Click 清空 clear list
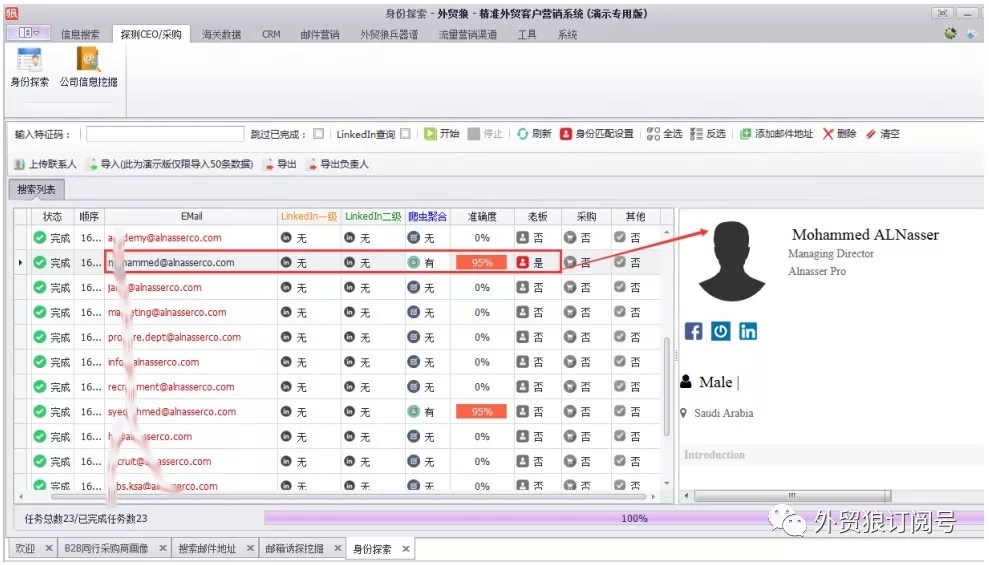This screenshot has height=565, width=989. coord(883,134)
